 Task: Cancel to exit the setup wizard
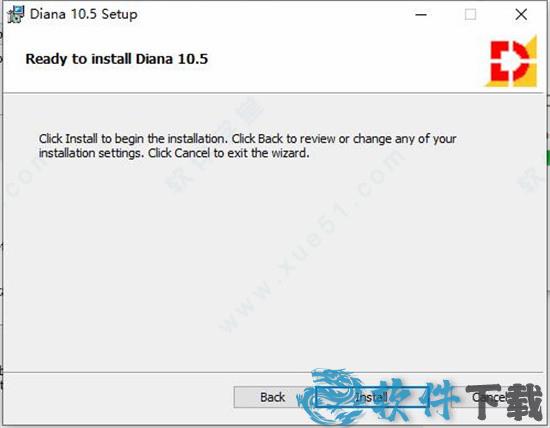tap(491, 397)
